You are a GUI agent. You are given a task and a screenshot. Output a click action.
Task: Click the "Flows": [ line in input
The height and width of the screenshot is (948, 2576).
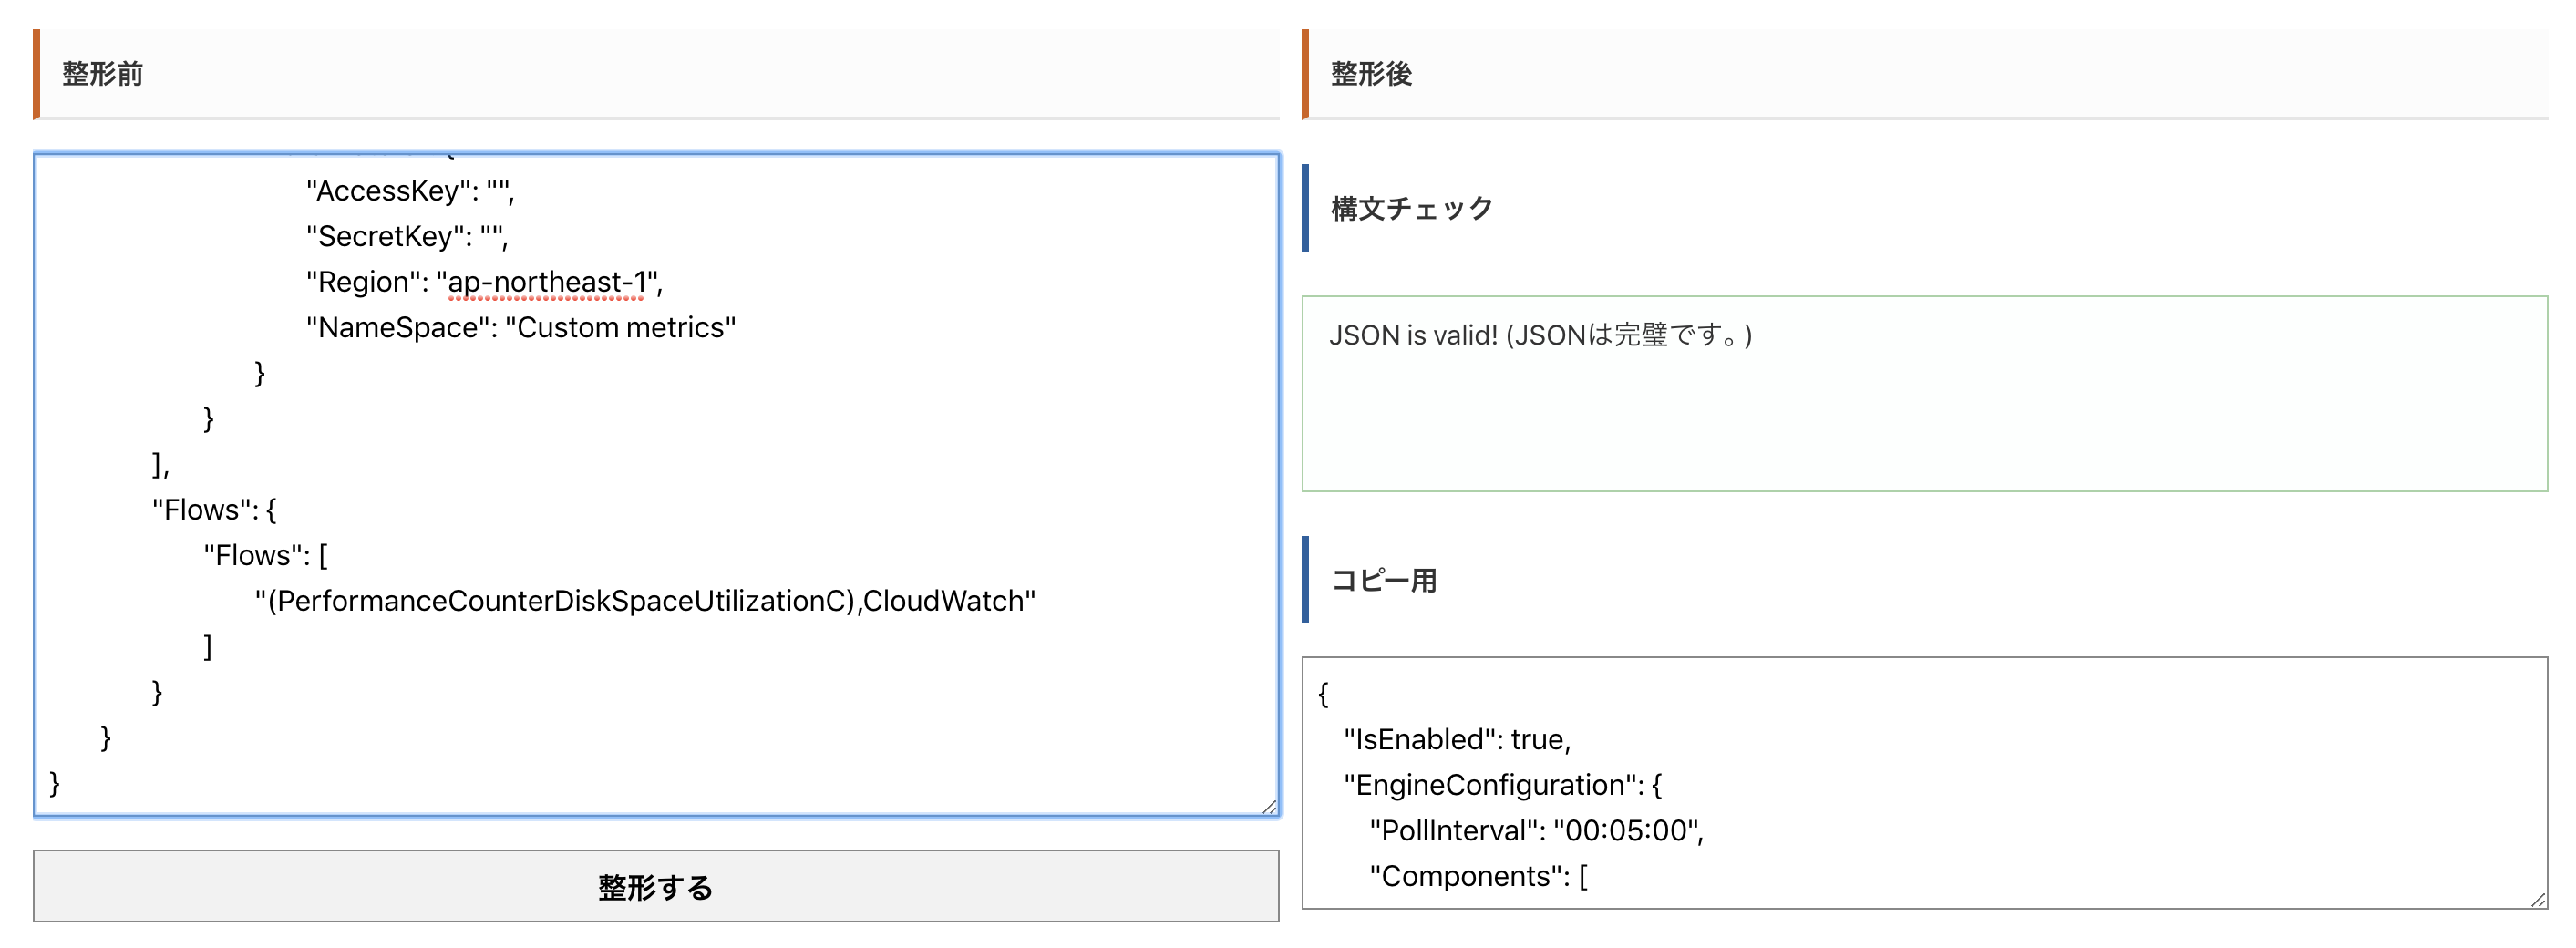point(266,555)
